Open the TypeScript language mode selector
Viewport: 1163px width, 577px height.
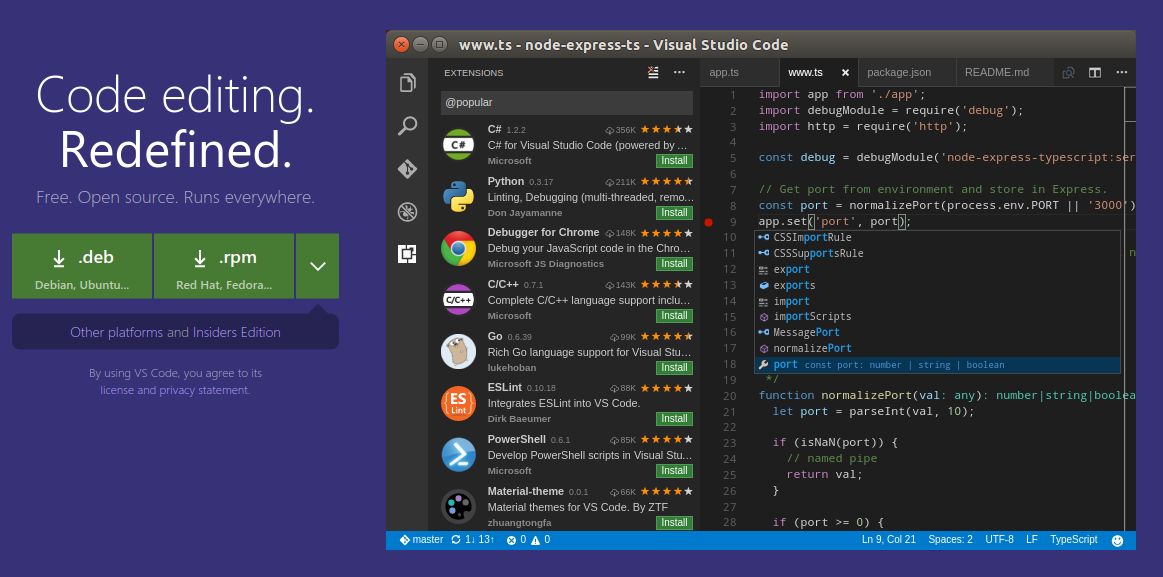click(1073, 540)
